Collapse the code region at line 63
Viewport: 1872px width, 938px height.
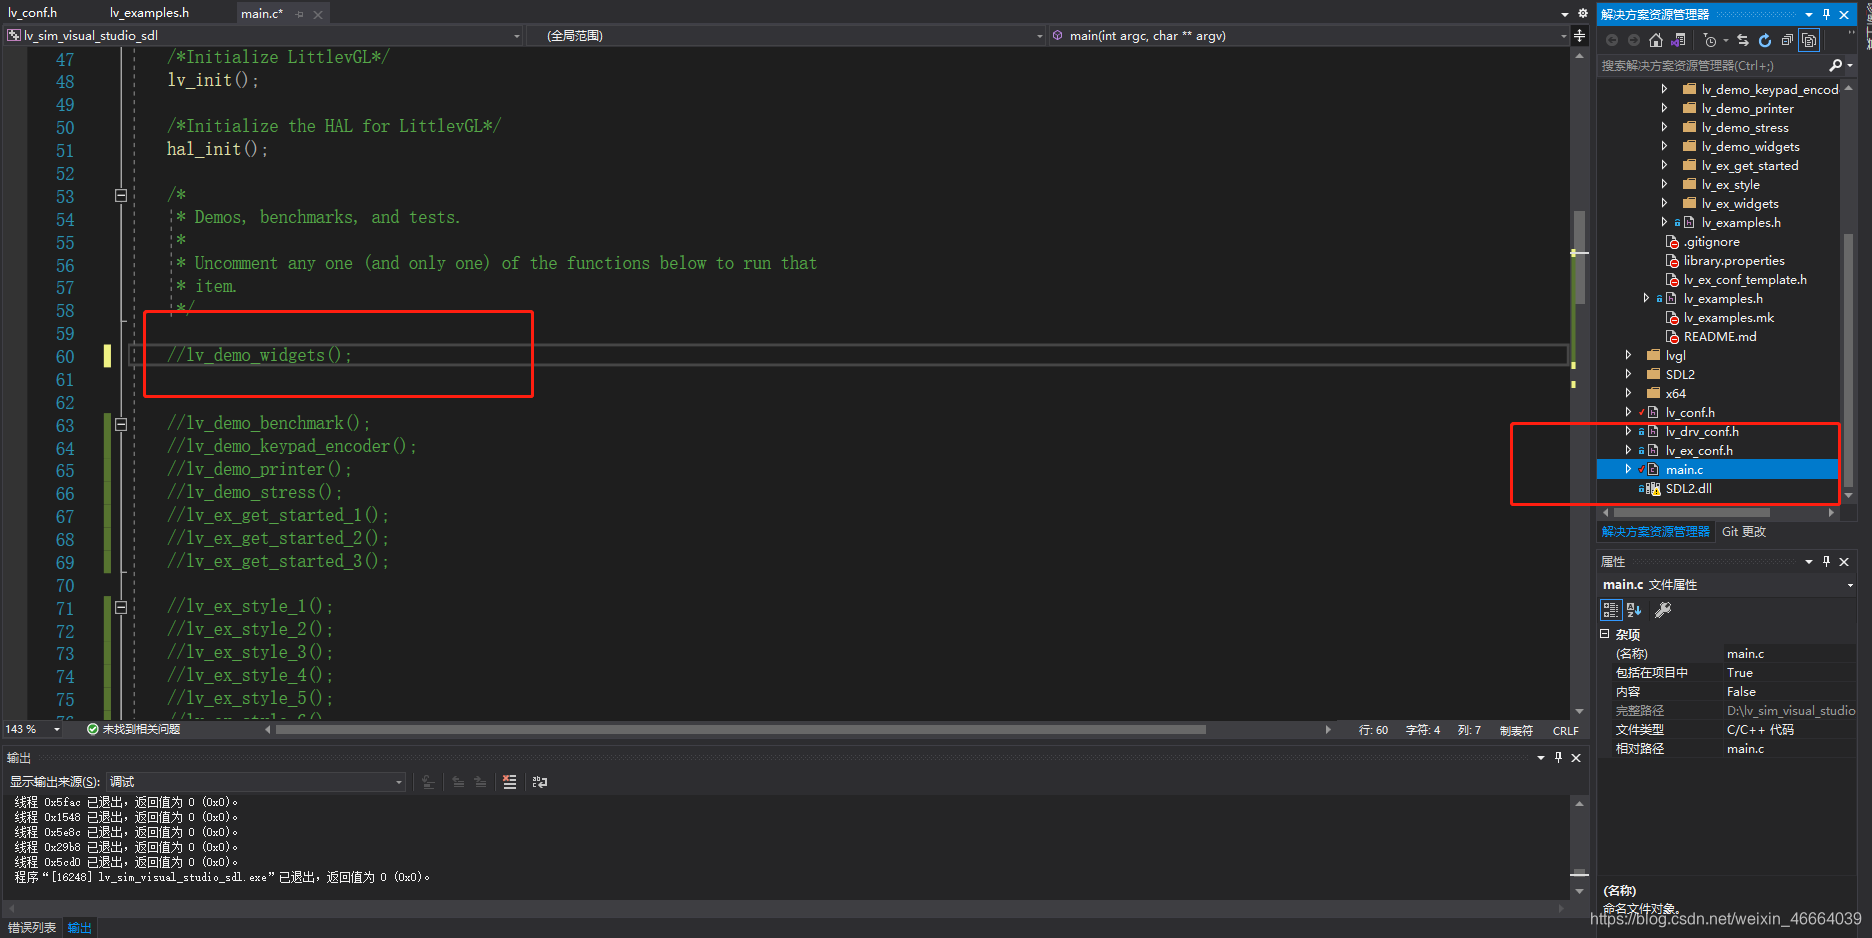tap(121, 424)
